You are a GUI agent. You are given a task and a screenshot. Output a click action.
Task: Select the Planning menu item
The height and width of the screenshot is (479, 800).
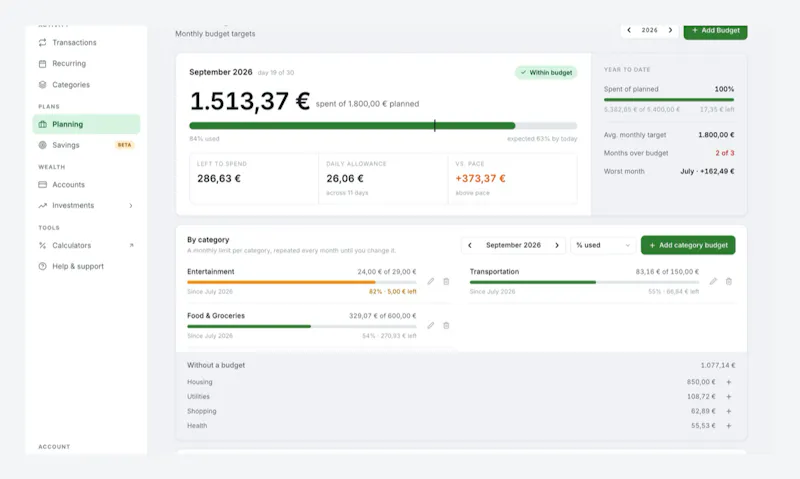(x=86, y=124)
